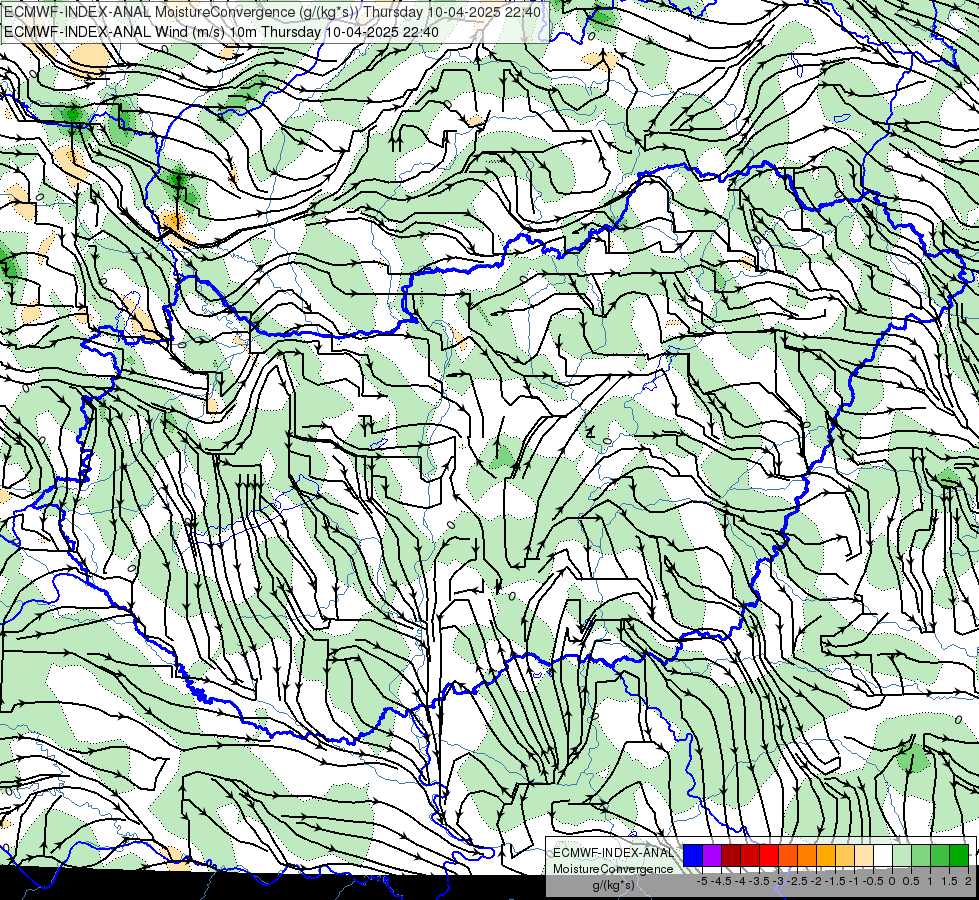The height and width of the screenshot is (900, 979).
Task: Click the -2 value on the legend scale
Action: 816,881
